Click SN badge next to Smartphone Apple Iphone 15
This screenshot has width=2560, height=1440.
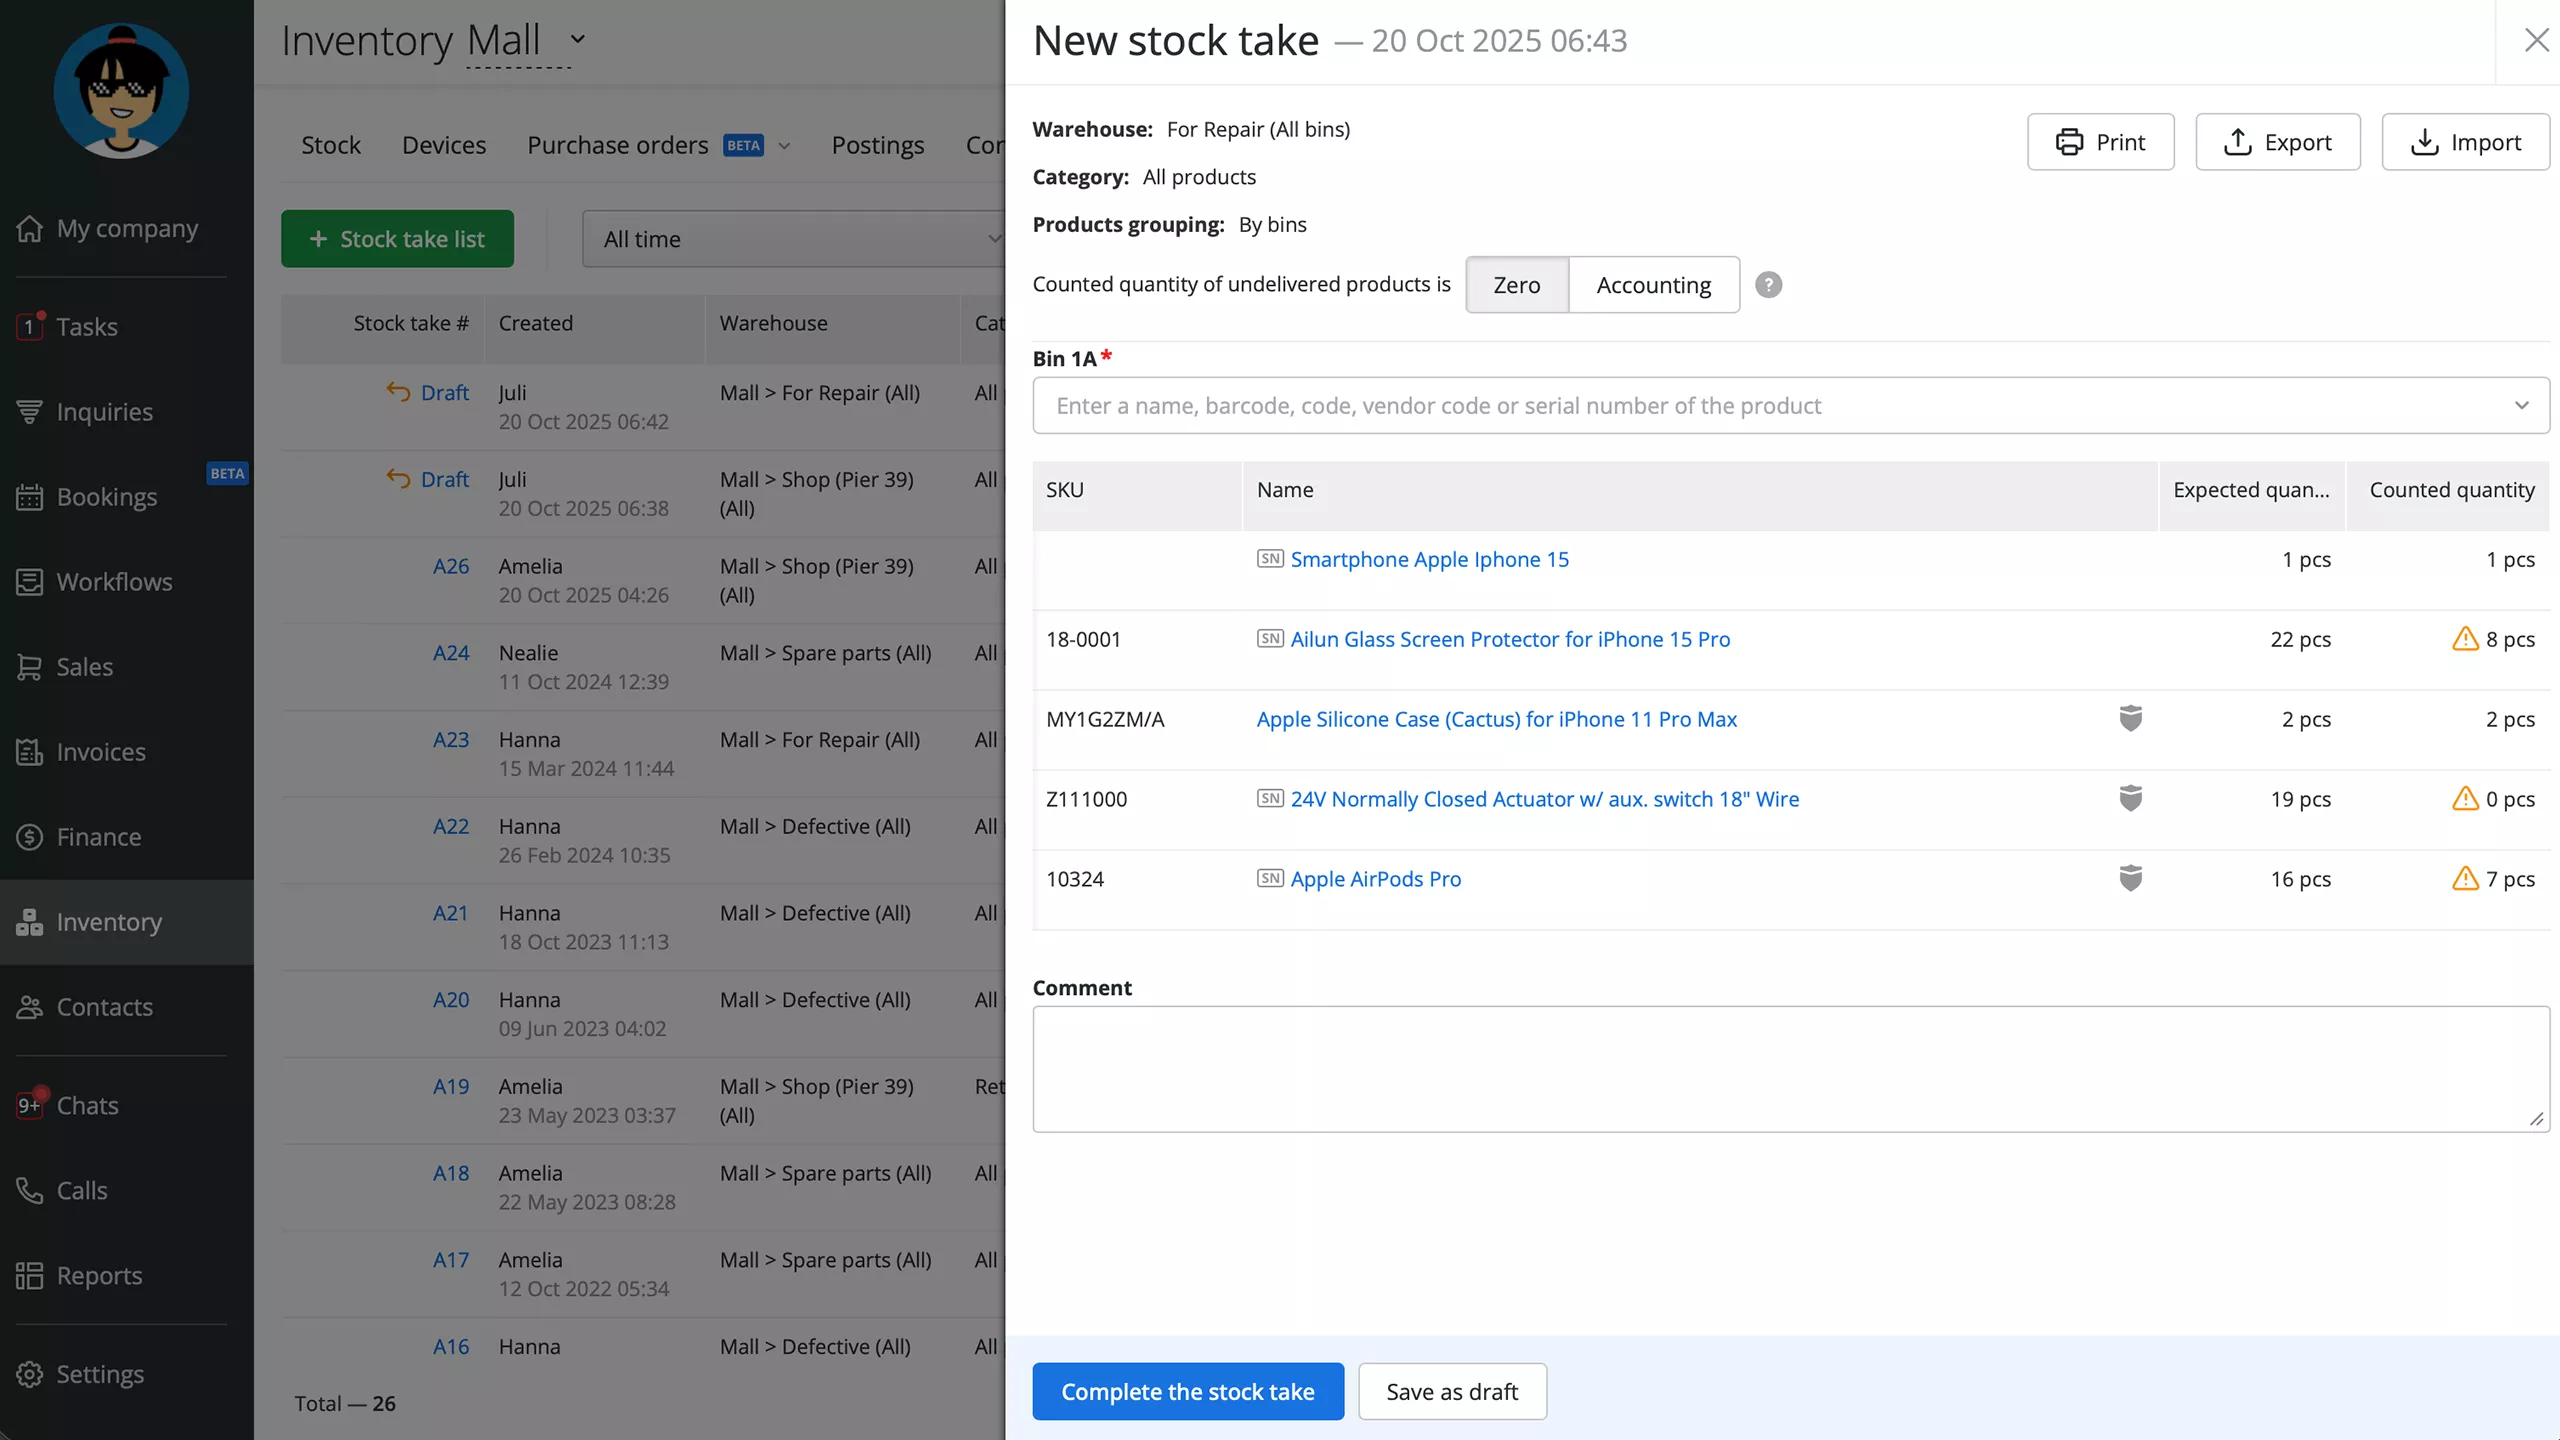coord(1269,559)
